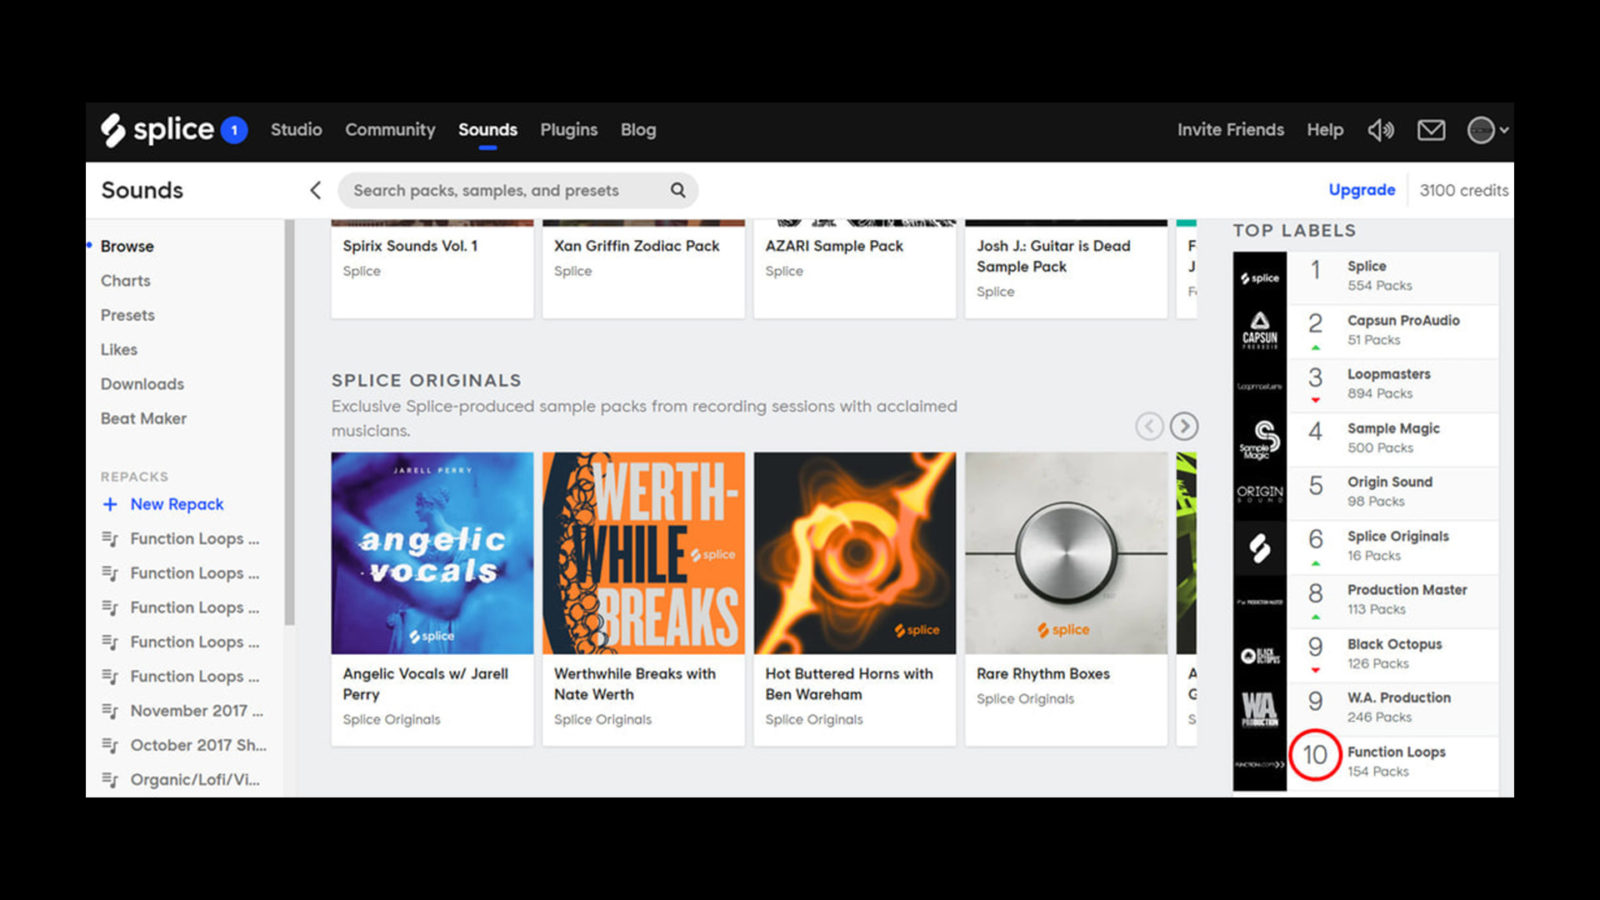Click the sidebar vertical scrollbar
The width and height of the screenshot is (1600, 900).
click(x=289, y=422)
